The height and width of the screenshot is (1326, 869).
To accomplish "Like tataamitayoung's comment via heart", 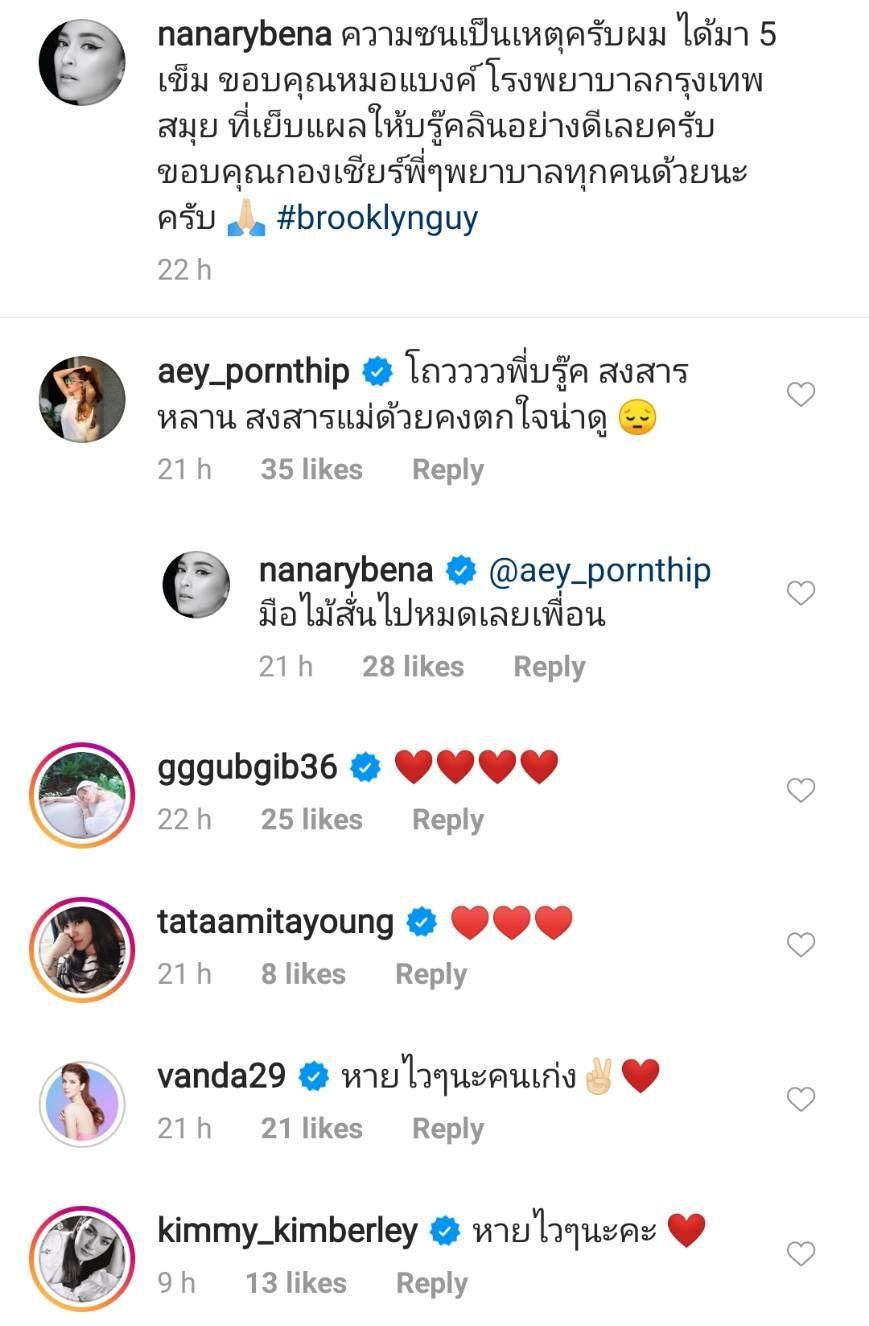I will click(801, 945).
